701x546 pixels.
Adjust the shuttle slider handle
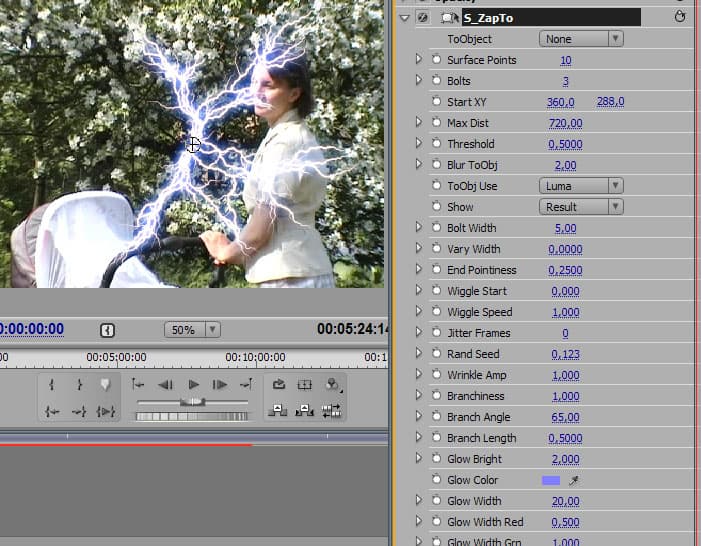[193, 402]
